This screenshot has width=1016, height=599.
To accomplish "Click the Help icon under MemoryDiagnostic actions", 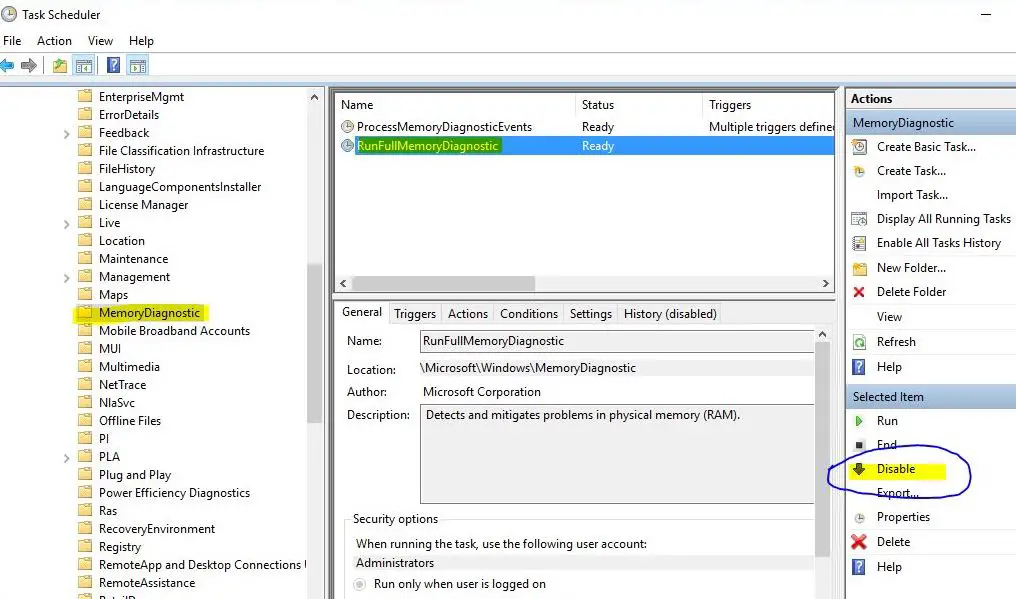I will click(x=859, y=368).
